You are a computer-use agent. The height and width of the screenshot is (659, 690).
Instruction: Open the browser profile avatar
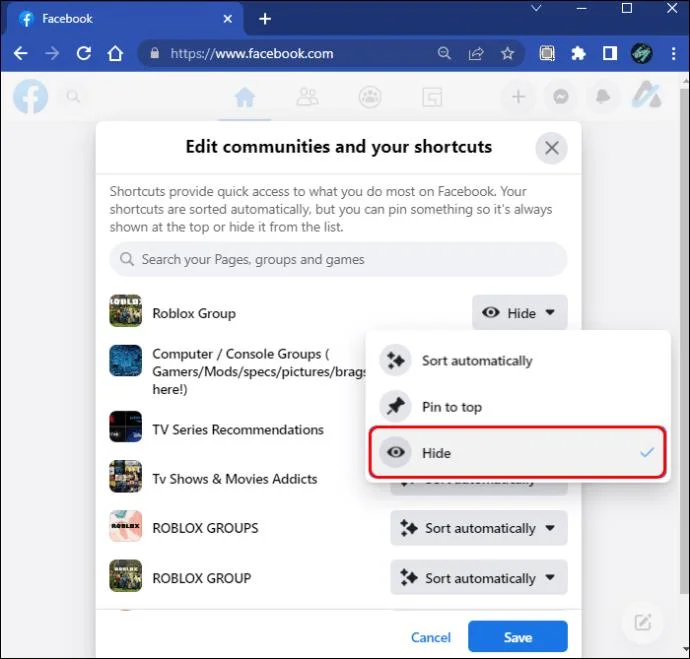pos(642,54)
